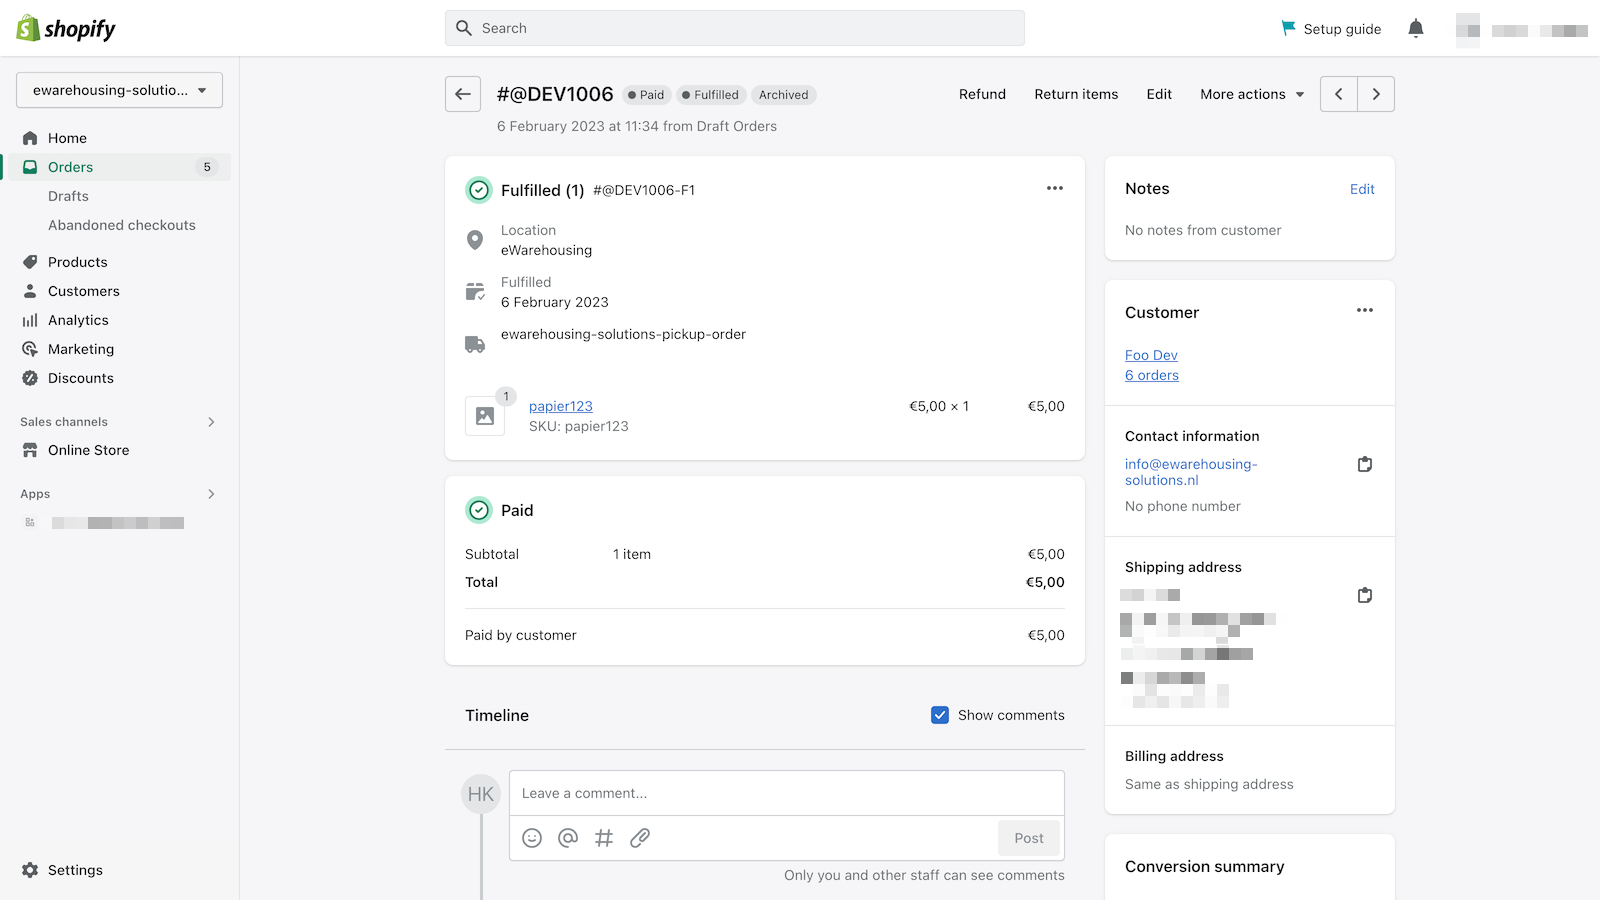
Task: Open the account menu in top bar
Action: [x=1522, y=30]
